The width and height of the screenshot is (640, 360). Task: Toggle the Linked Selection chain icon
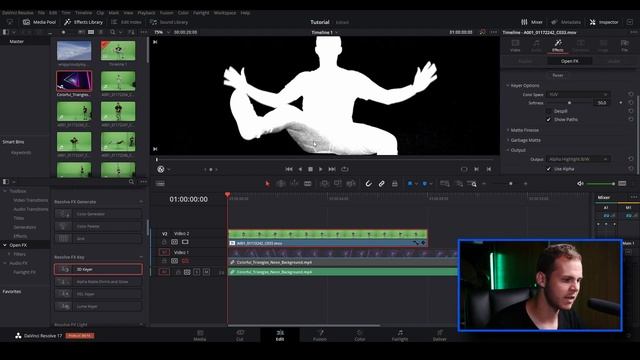pos(382,184)
